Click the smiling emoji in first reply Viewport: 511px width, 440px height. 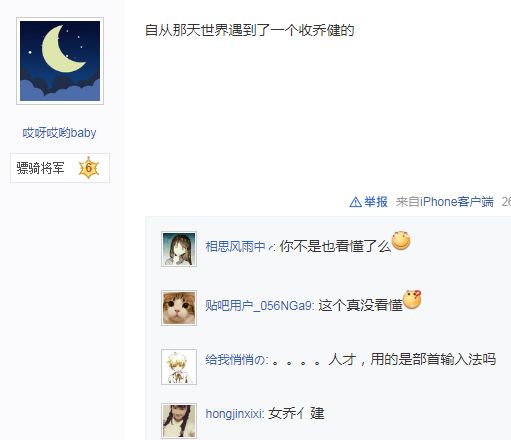pos(401,240)
